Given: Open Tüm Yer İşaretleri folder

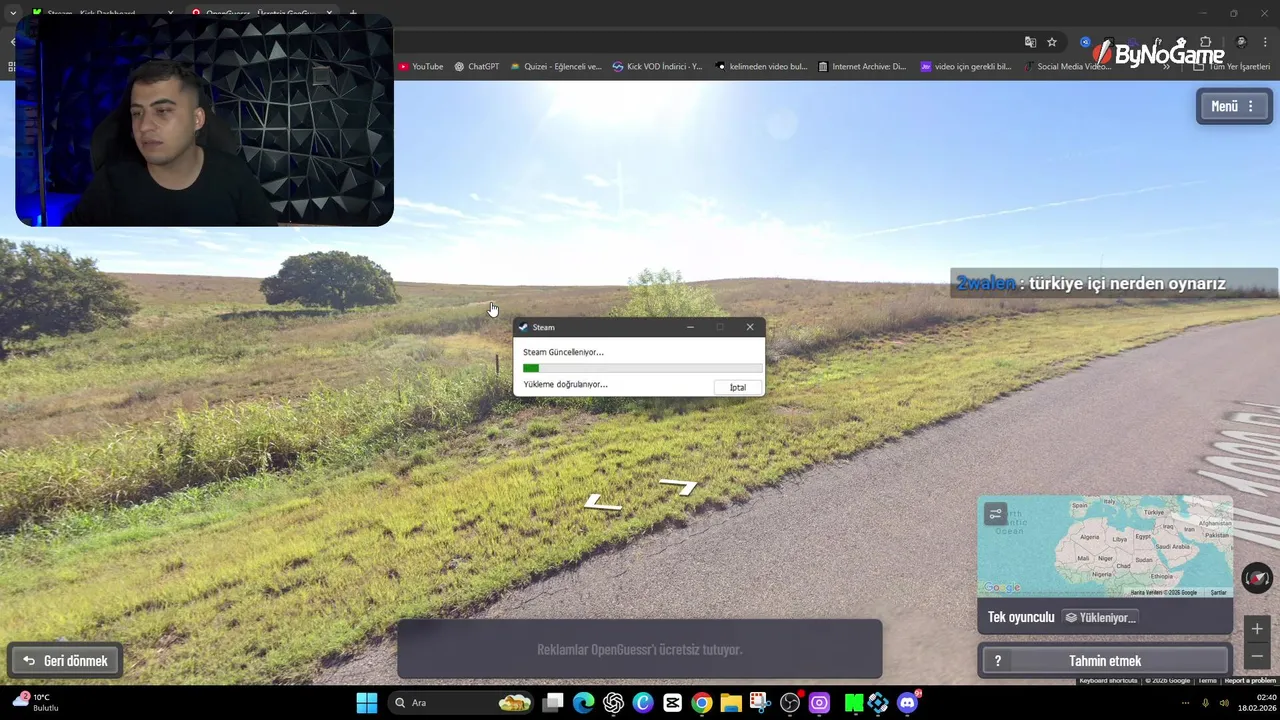Looking at the screenshot, I should point(1232,67).
